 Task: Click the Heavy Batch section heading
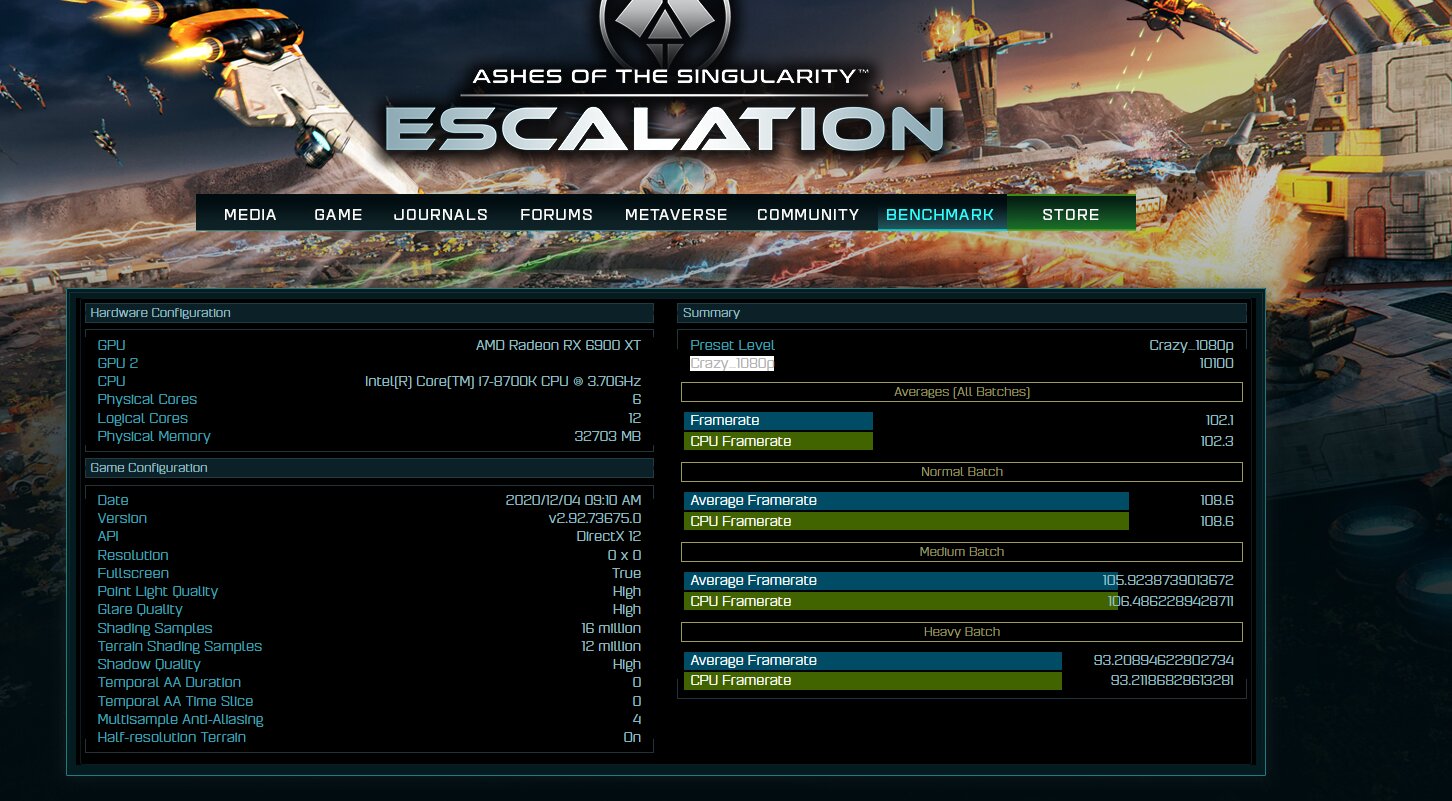click(961, 632)
